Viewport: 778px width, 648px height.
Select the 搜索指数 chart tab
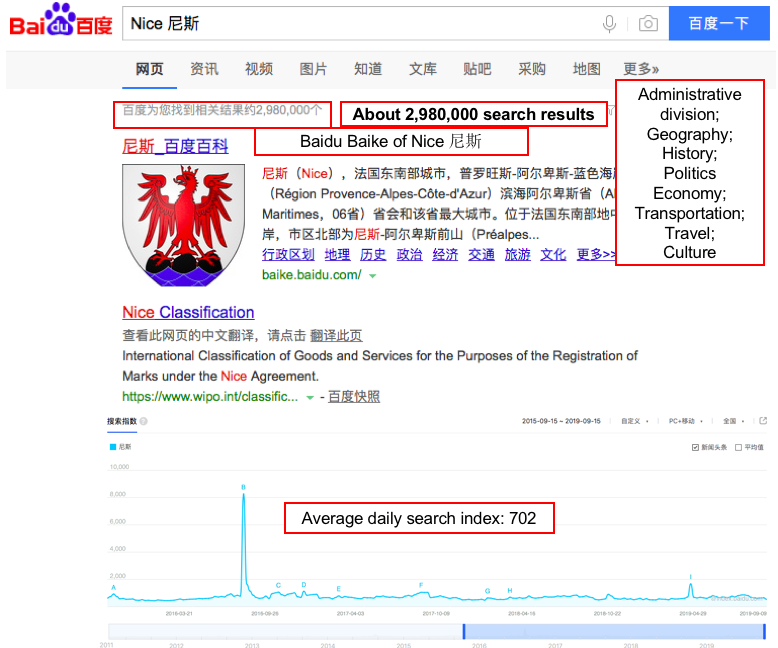tap(122, 421)
